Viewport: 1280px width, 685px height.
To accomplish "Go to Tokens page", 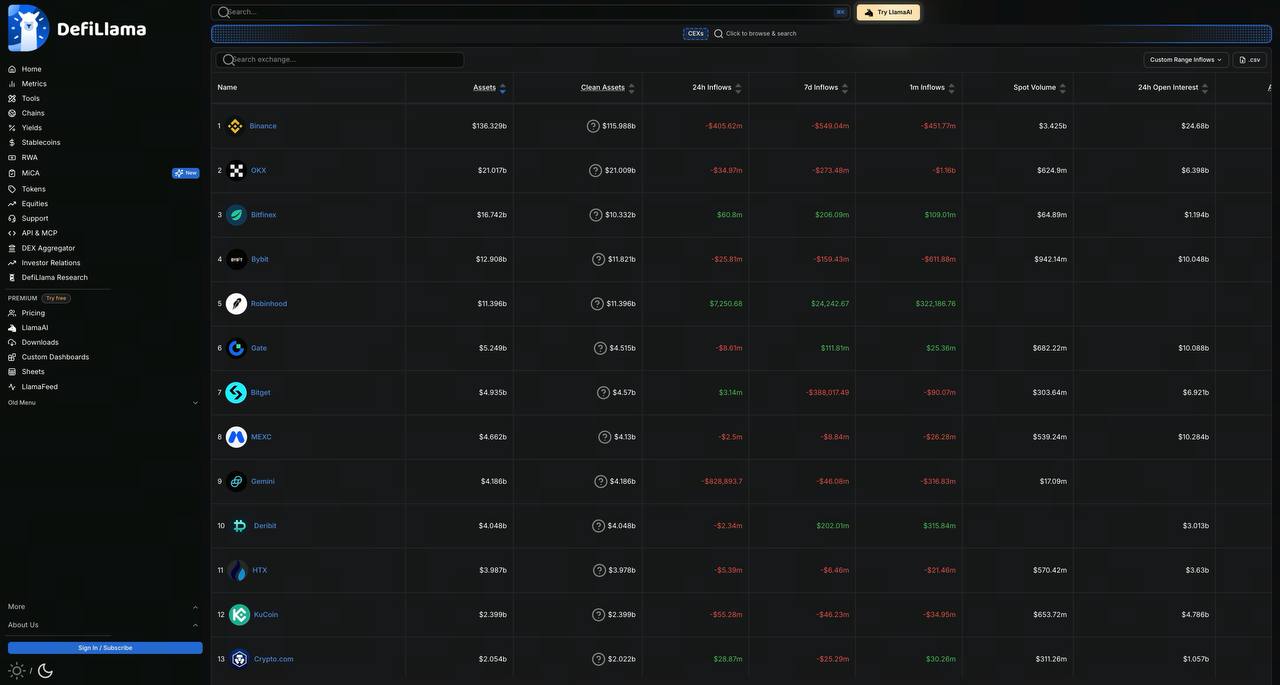I will click(x=34, y=189).
